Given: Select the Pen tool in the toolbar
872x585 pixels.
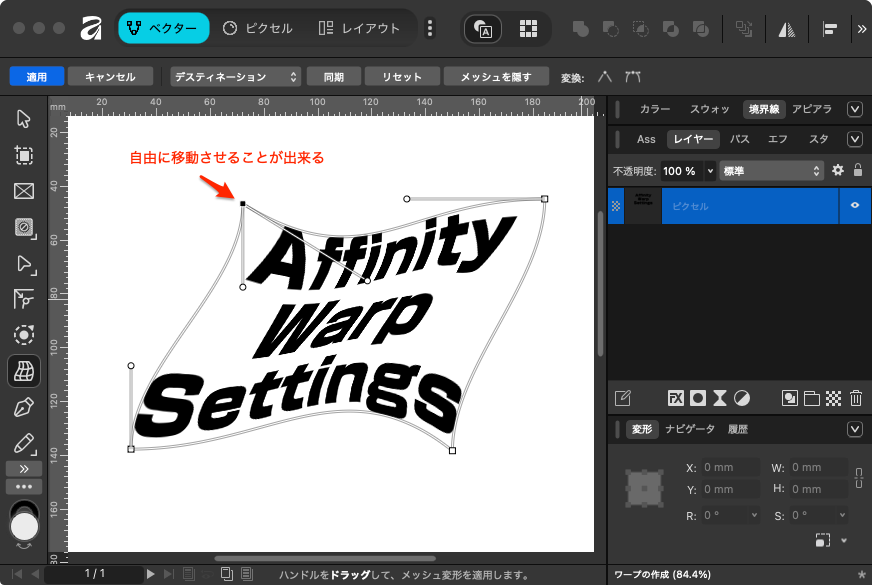Looking at the screenshot, I should point(24,408).
